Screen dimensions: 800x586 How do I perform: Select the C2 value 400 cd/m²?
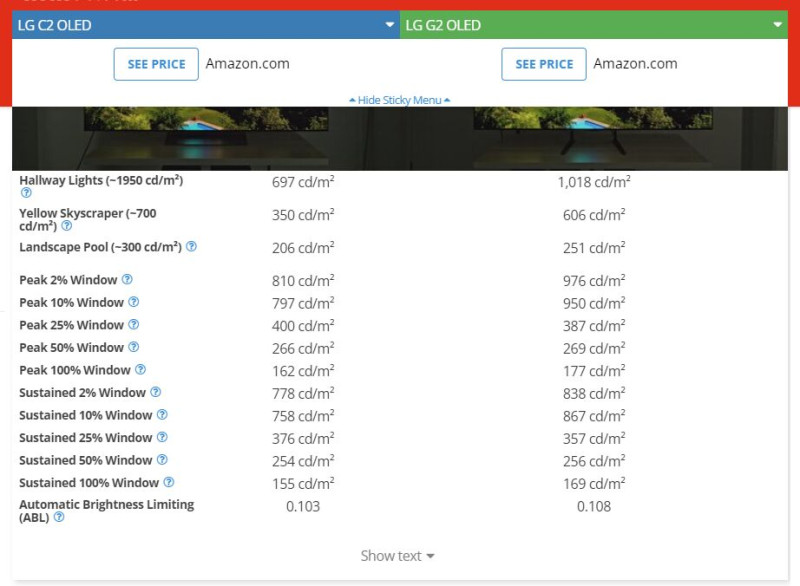point(303,325)
